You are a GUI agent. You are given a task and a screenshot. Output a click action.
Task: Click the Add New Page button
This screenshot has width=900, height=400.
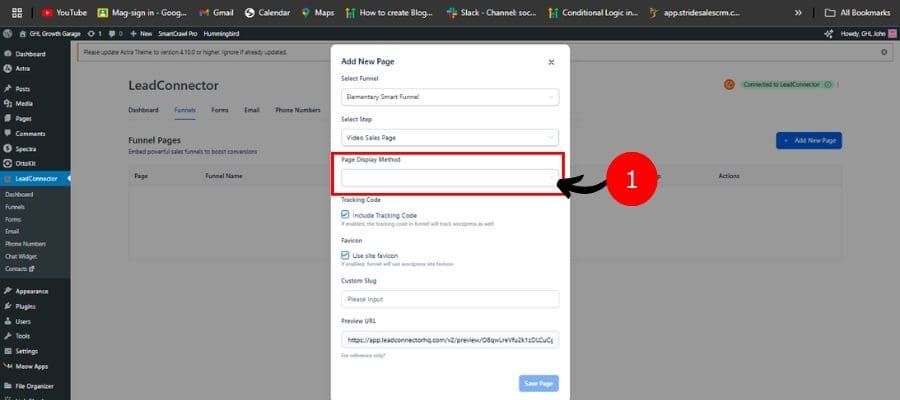tap(809, 141)
